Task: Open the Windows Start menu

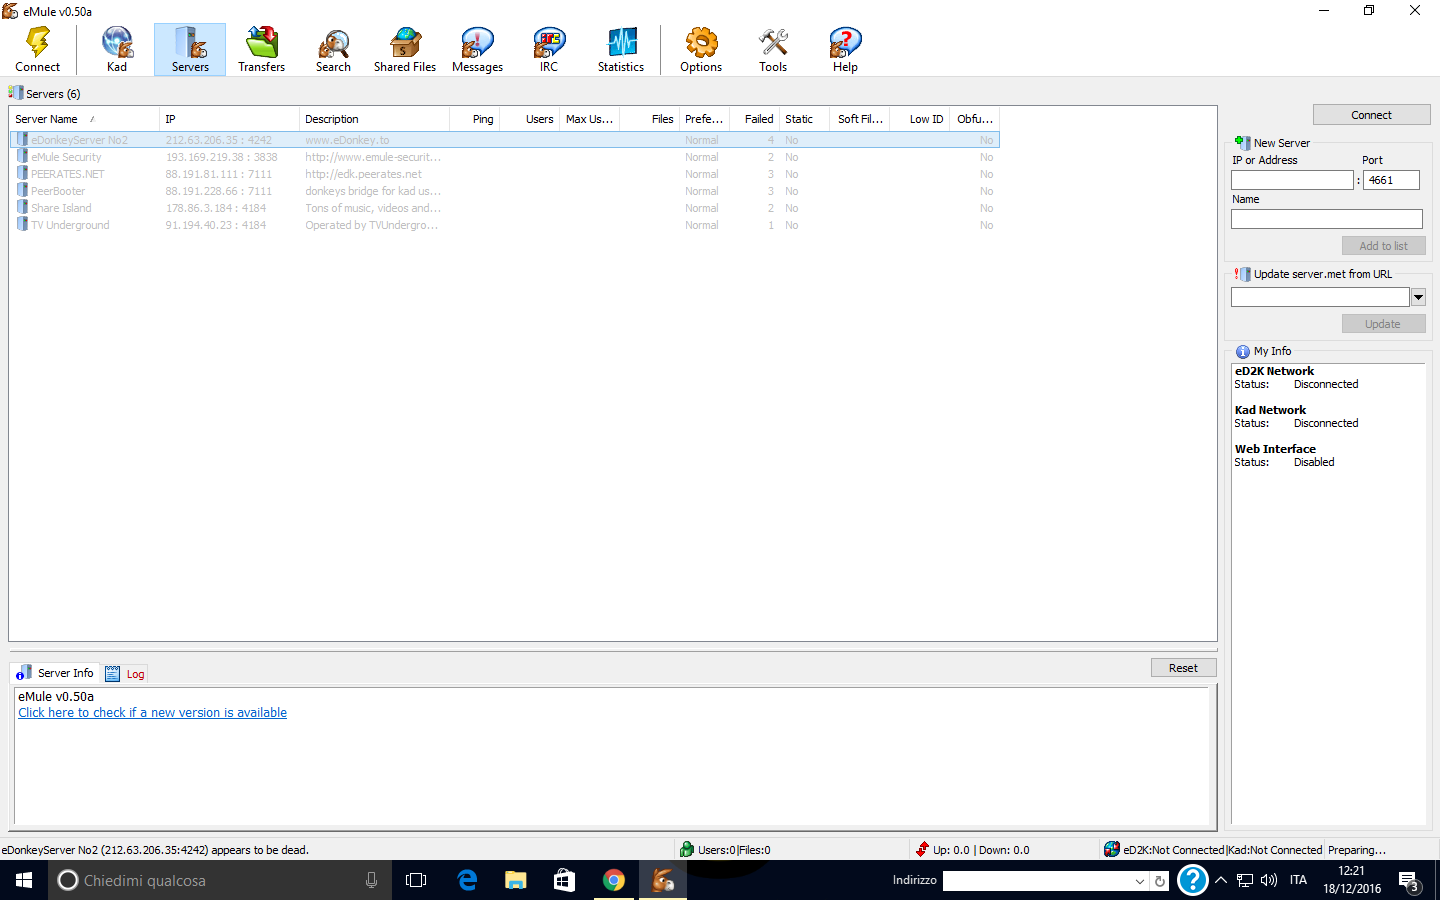Action: tap(24, 880)
